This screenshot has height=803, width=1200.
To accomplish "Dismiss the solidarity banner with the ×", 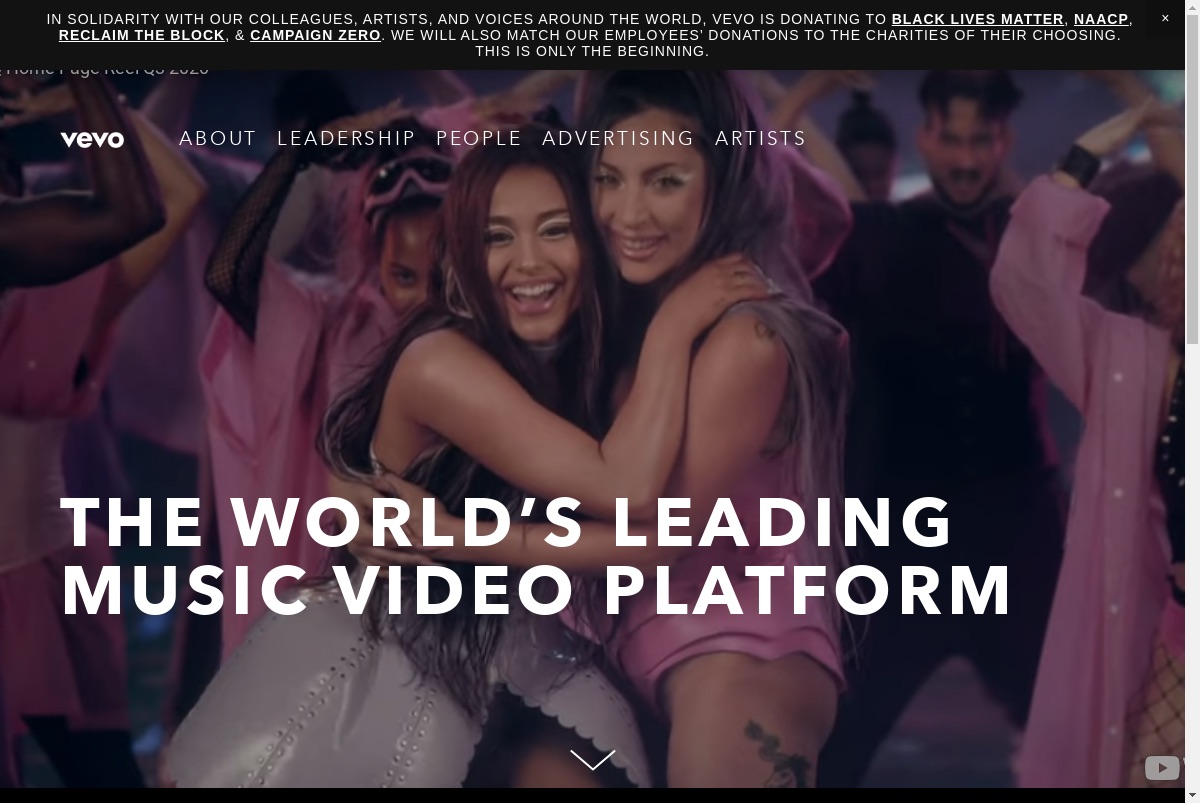I will coord(1165,18).
